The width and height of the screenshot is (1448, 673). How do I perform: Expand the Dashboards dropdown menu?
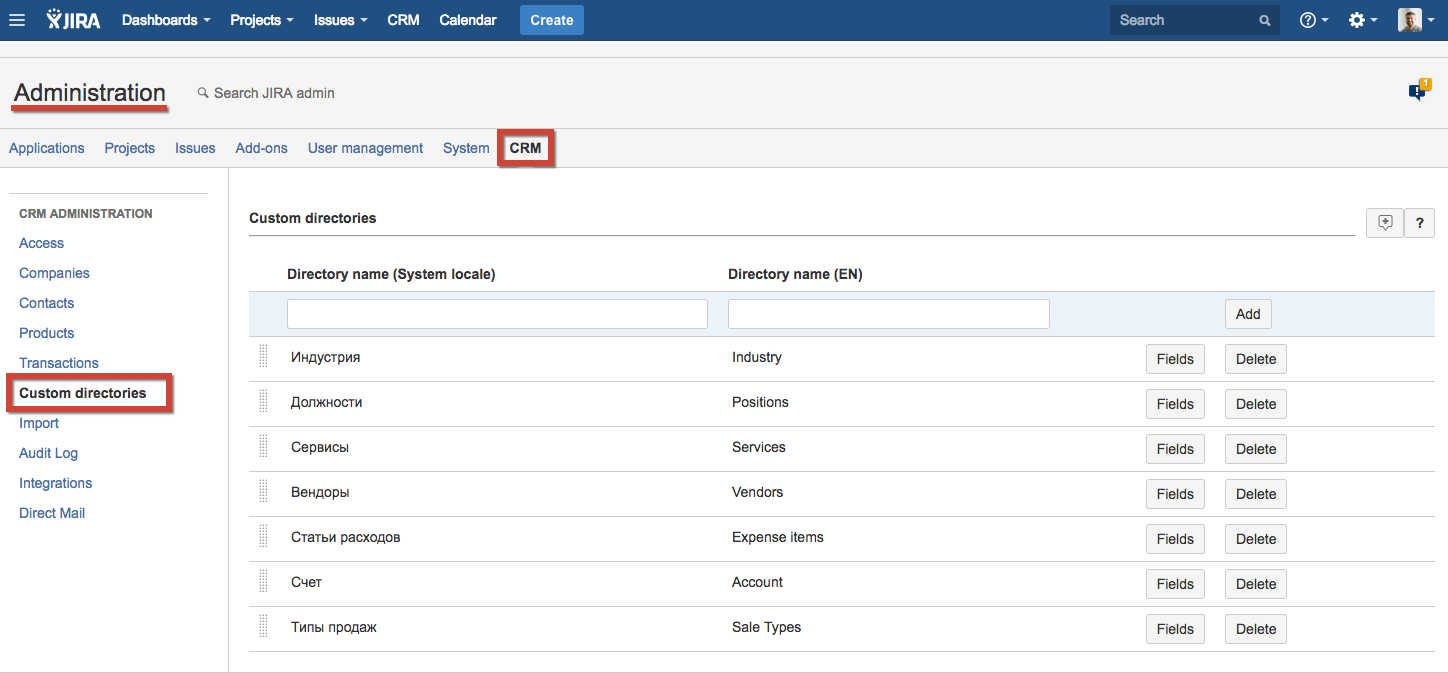click(x=166, y=20)
